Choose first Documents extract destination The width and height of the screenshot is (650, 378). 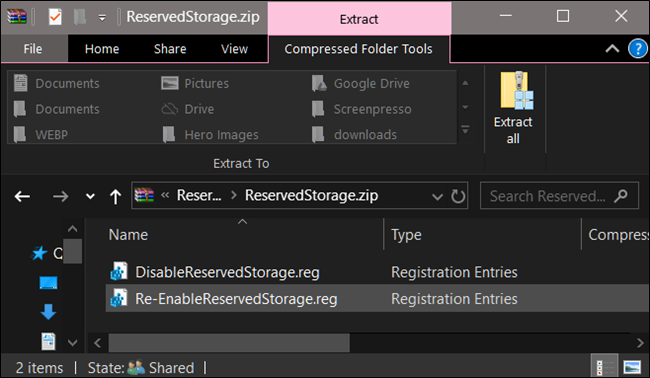pyautogui.click(x=57, y=83)
